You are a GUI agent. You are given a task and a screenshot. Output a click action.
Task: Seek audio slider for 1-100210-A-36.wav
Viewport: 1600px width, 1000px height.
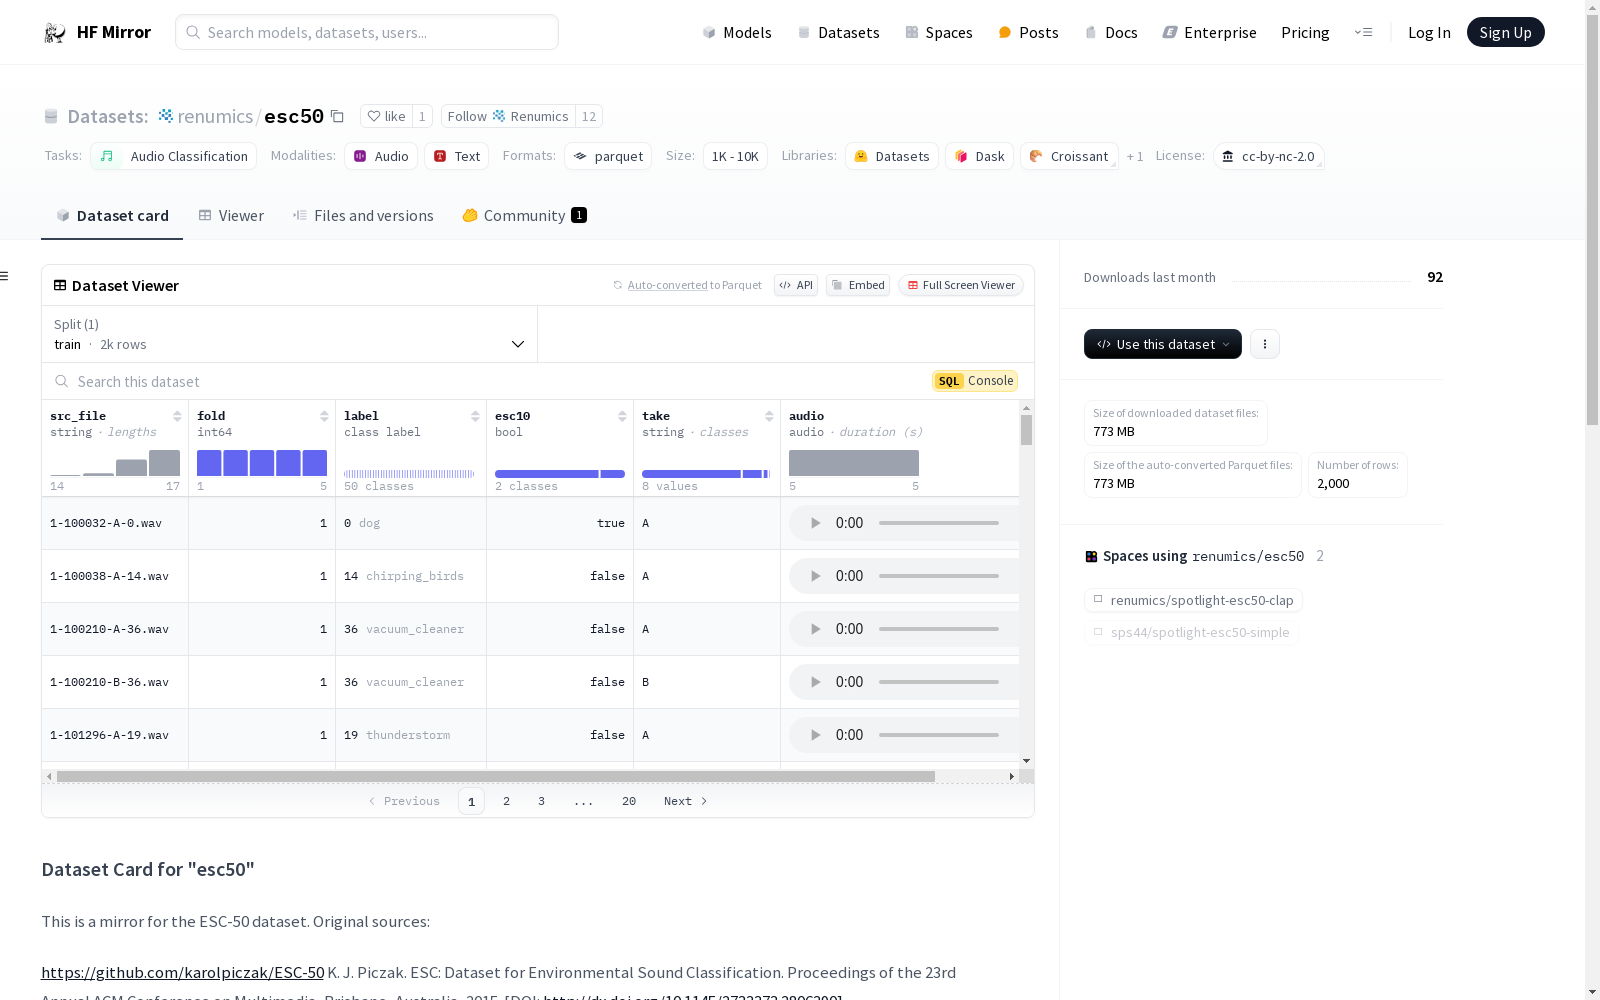point(939,629)
